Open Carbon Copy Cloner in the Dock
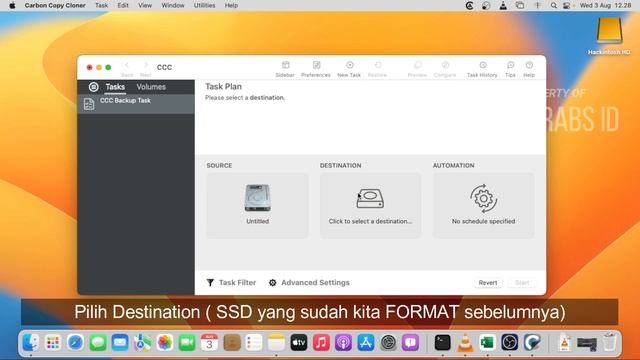The height and width of the screenshot is (360, 640). pos(532,342)
